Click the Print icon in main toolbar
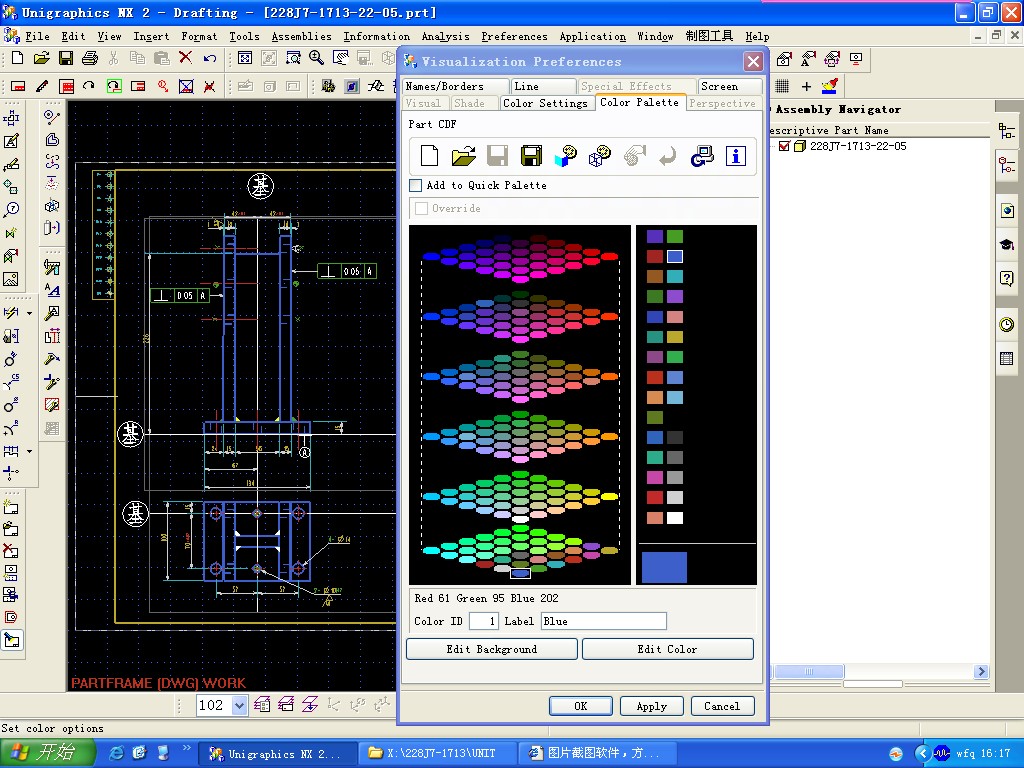Screen dimensions: 1024x768 90,59
